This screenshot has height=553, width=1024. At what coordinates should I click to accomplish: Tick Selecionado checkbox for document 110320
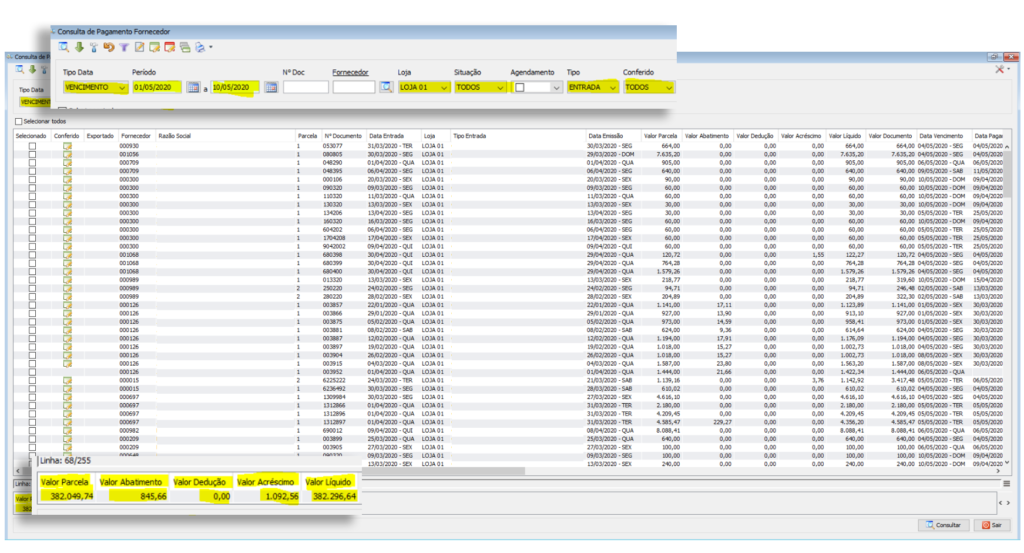click(32, 196)
